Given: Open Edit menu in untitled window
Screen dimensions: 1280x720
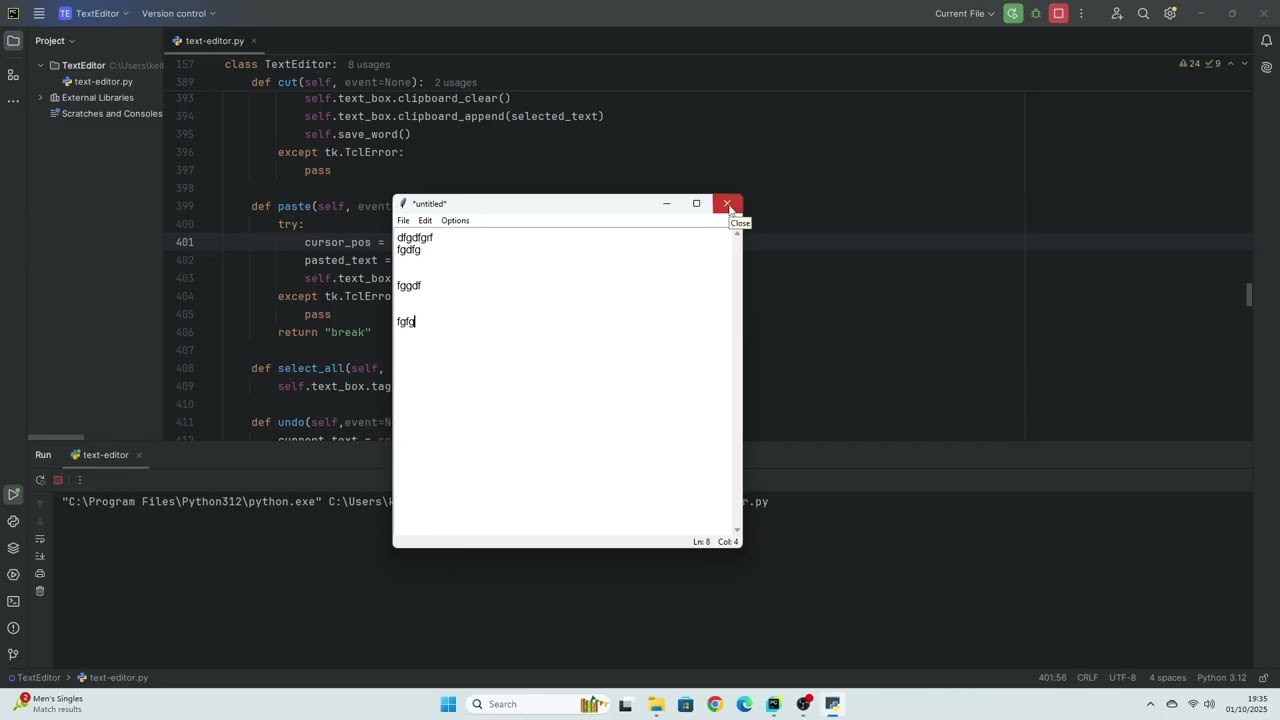Looking at the screenshot, I should click(x=425, y=221).
